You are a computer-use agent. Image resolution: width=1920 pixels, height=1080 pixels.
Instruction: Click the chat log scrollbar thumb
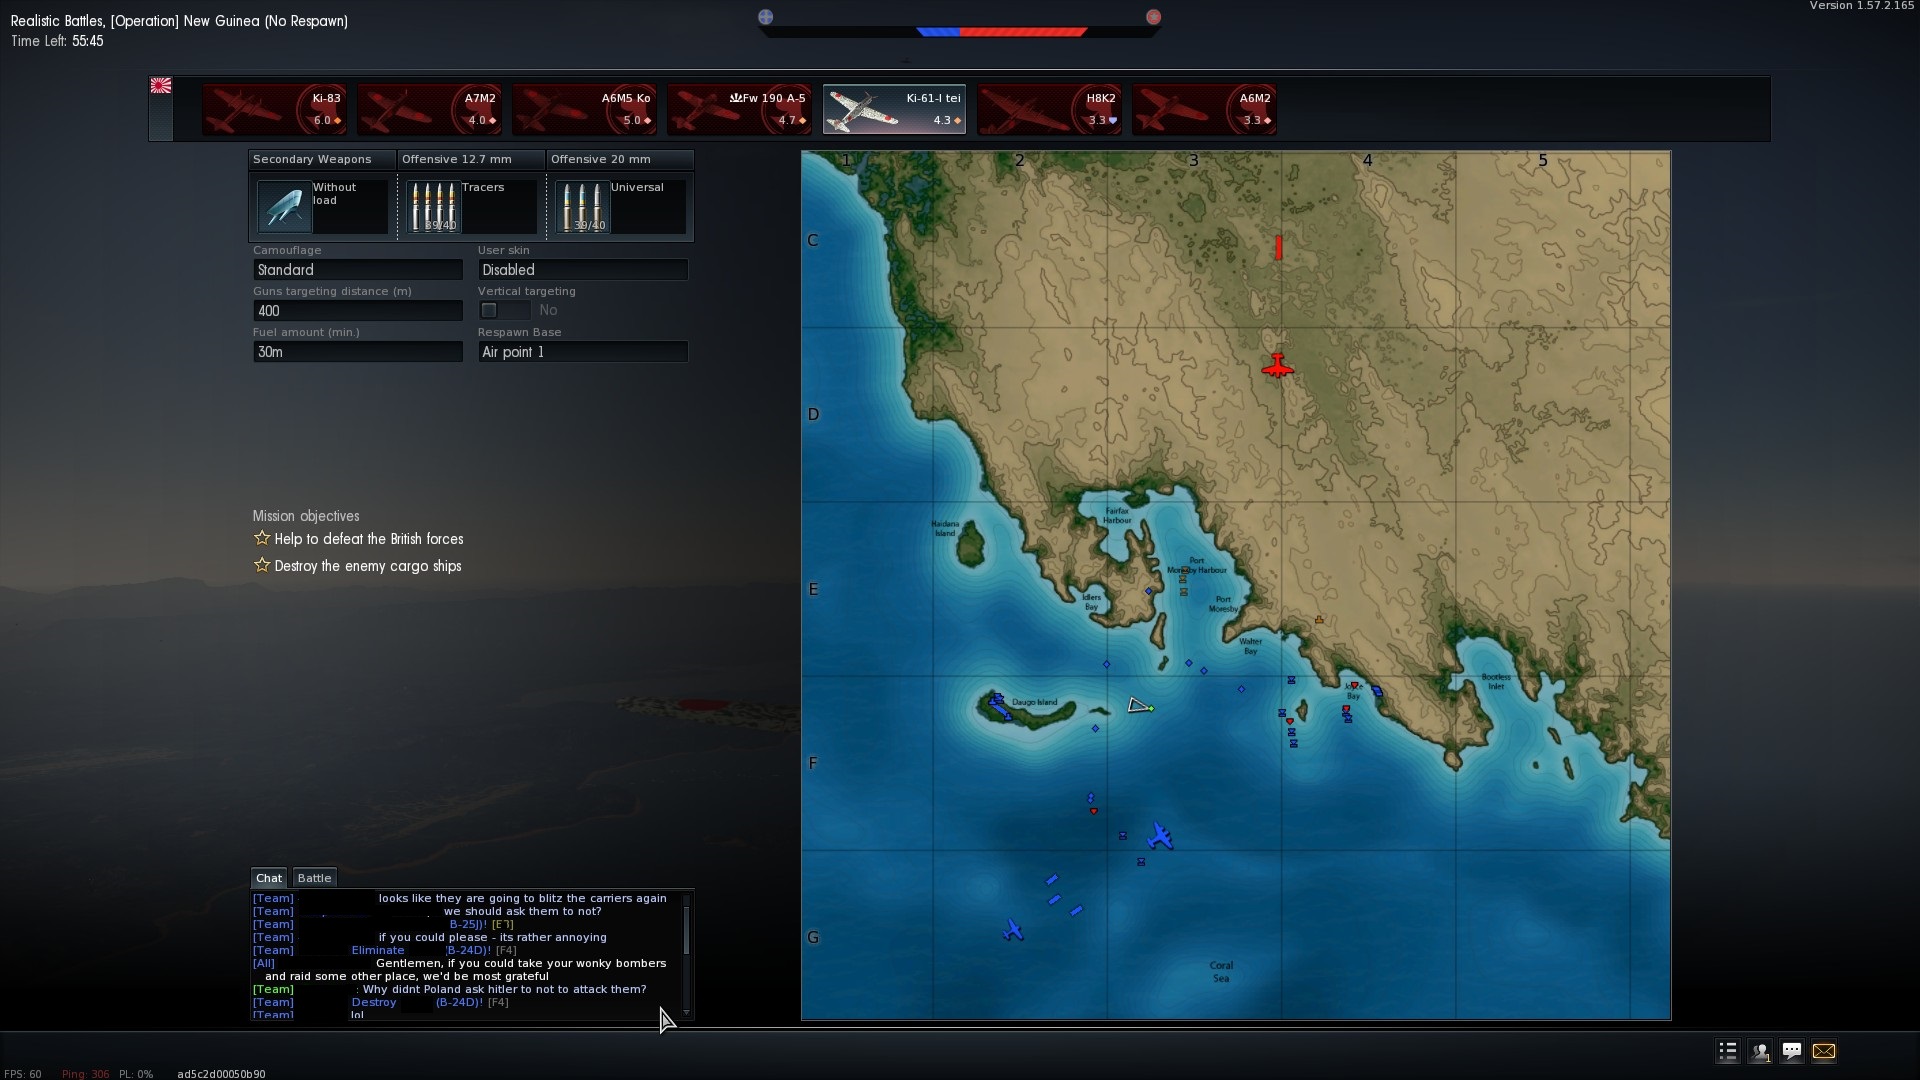[x=686, y=930]
